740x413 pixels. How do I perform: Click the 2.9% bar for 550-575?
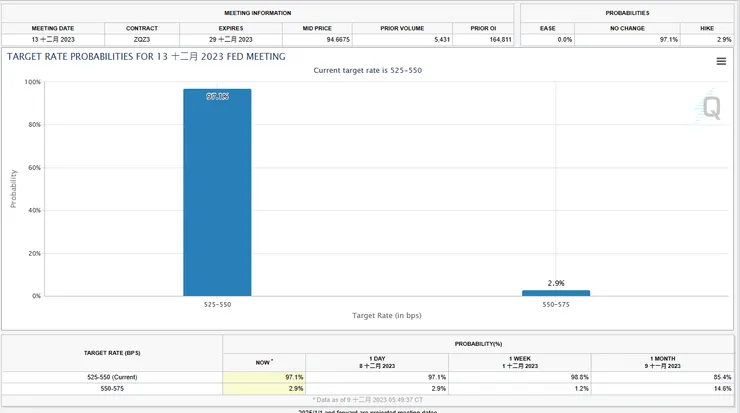tap(555, 293)
